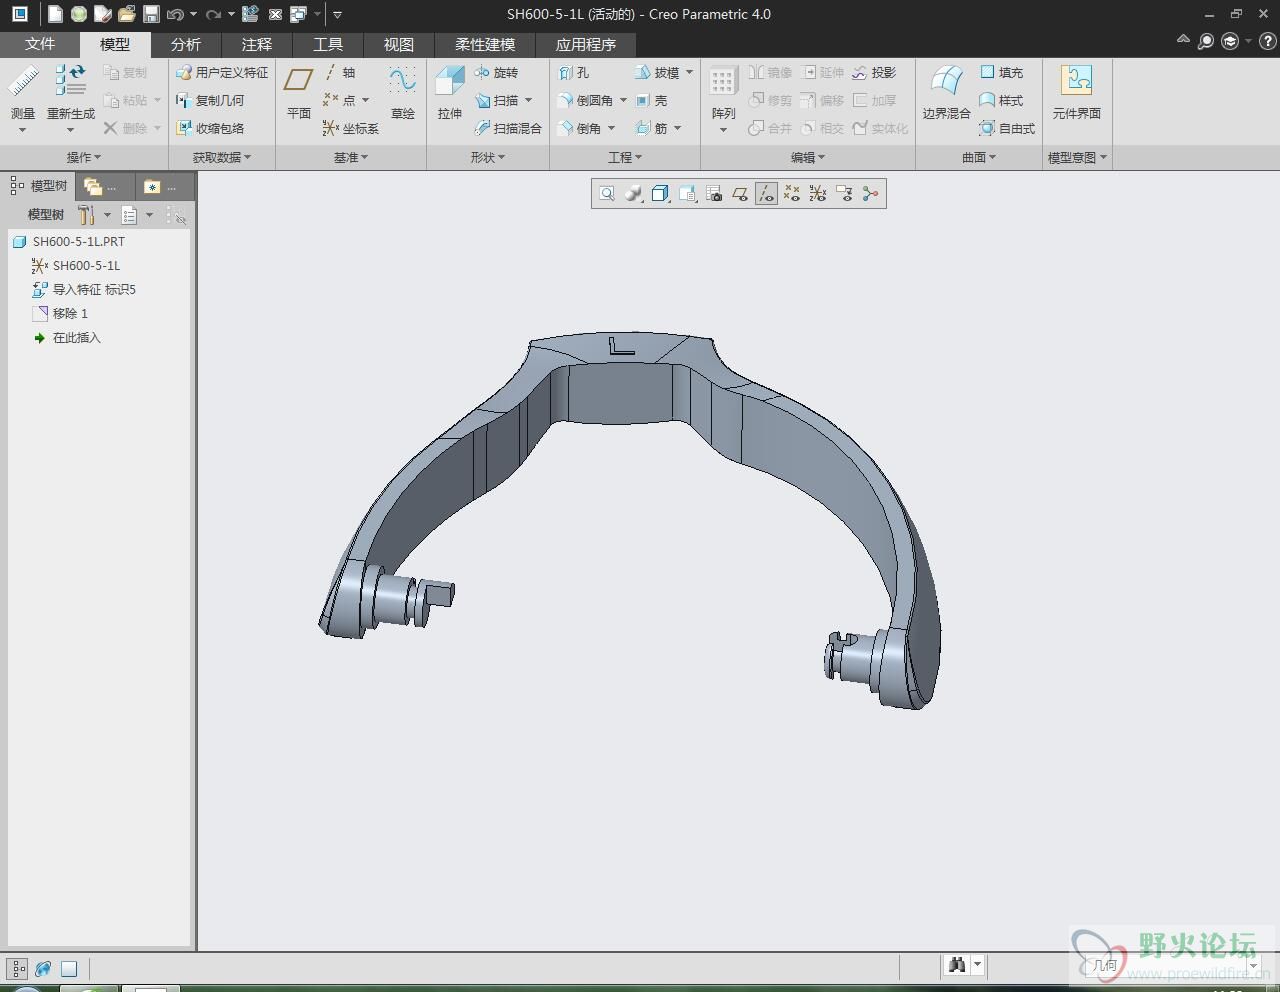Screen dimensions: 1280x992
Task: Click the Undo icon in quick access toolbar
Action: [x=176, y=14]
